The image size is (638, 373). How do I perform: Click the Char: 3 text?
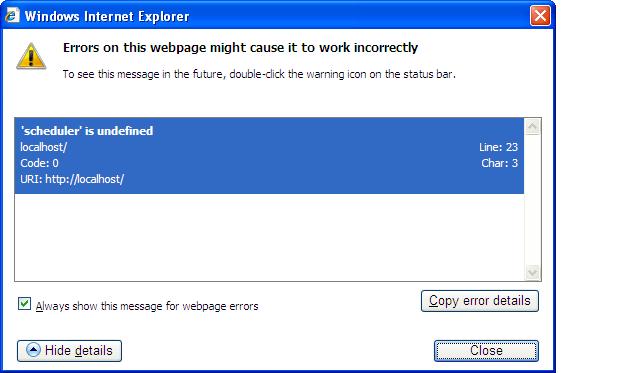tap(499, 163)
